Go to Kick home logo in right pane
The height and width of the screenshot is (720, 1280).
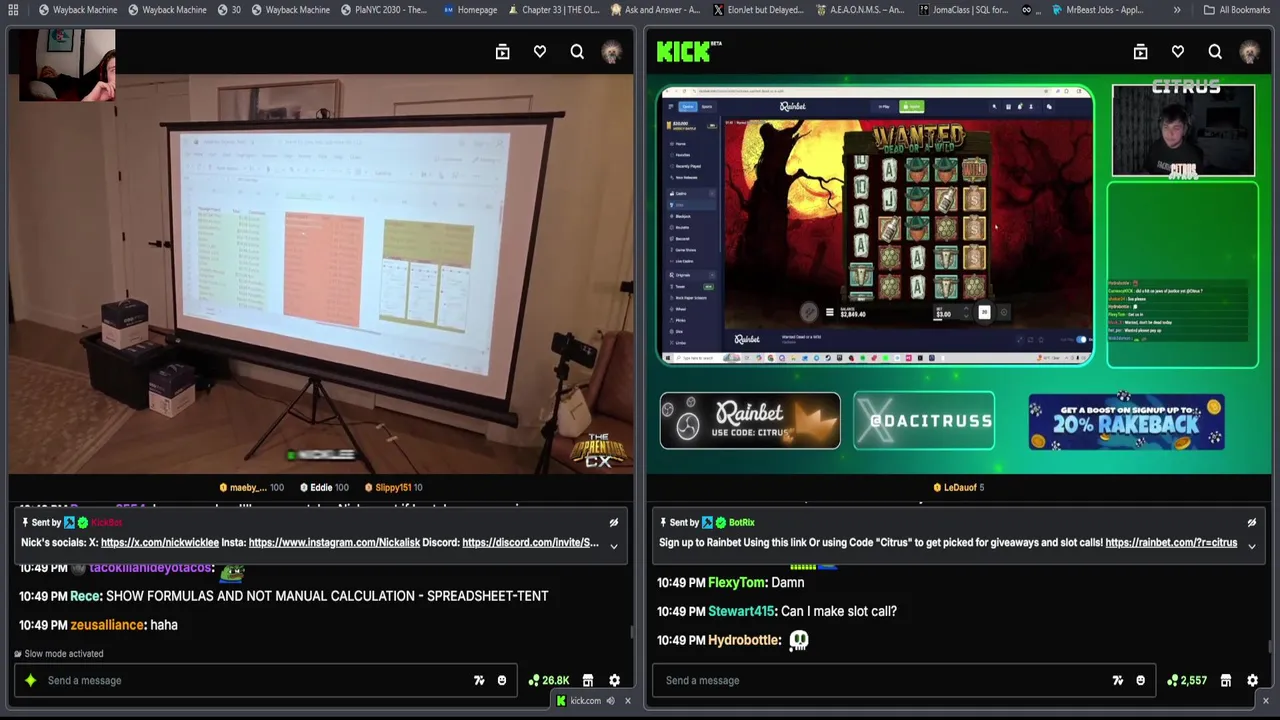[686, 52]
